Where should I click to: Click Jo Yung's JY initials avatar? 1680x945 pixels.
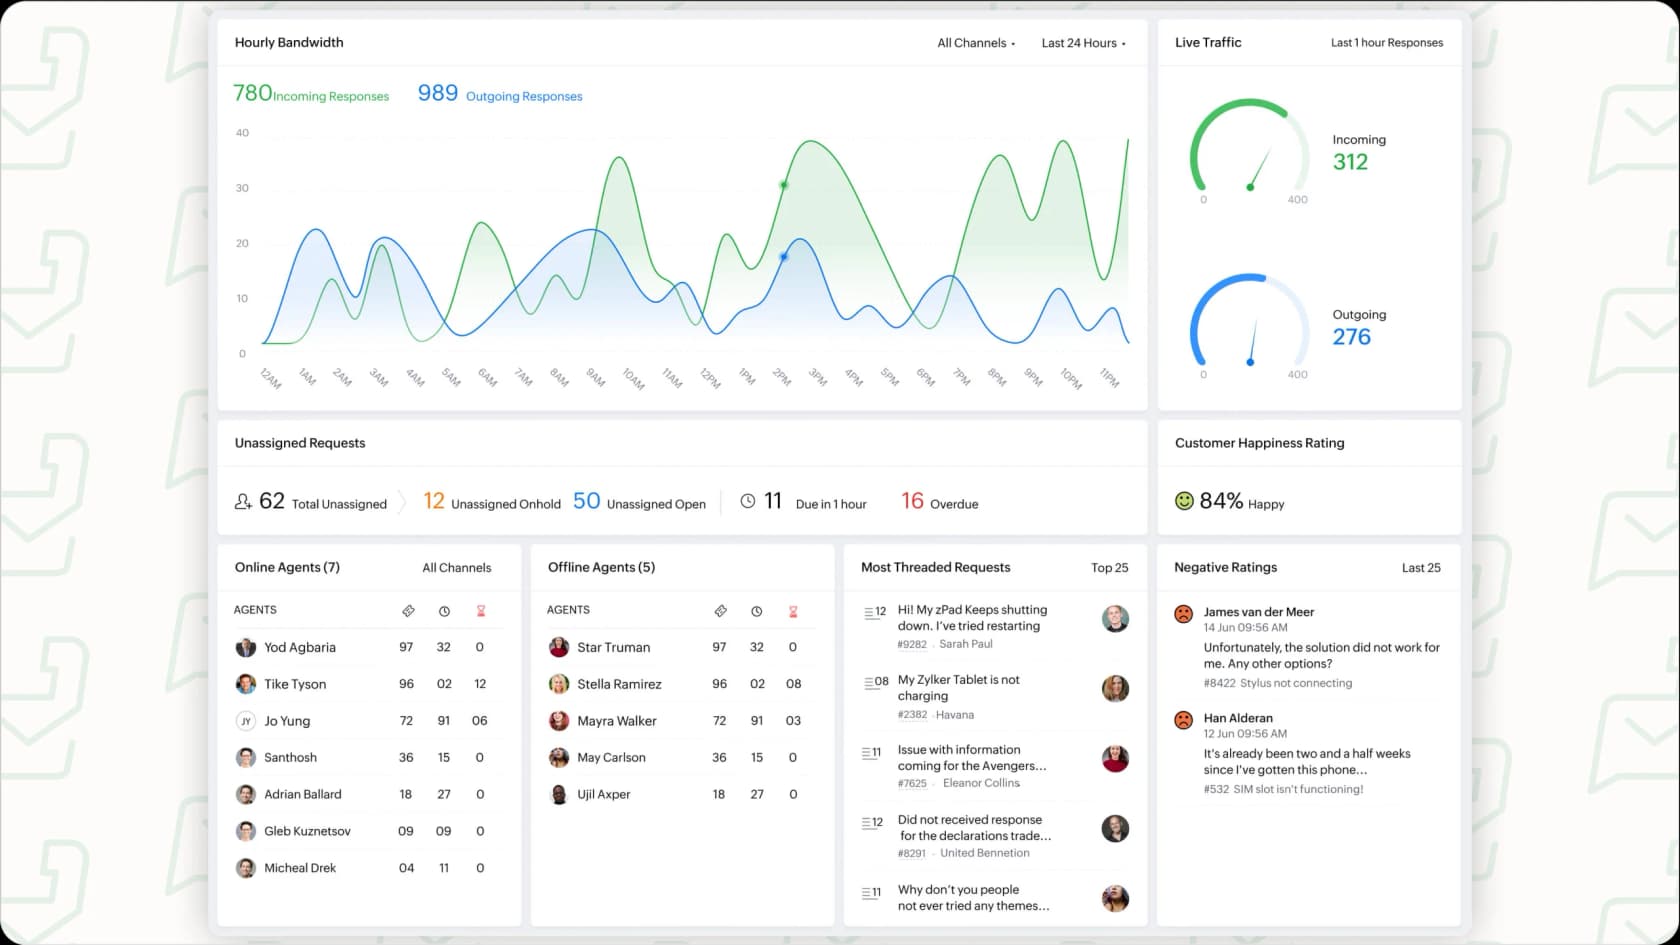point(245,721)
